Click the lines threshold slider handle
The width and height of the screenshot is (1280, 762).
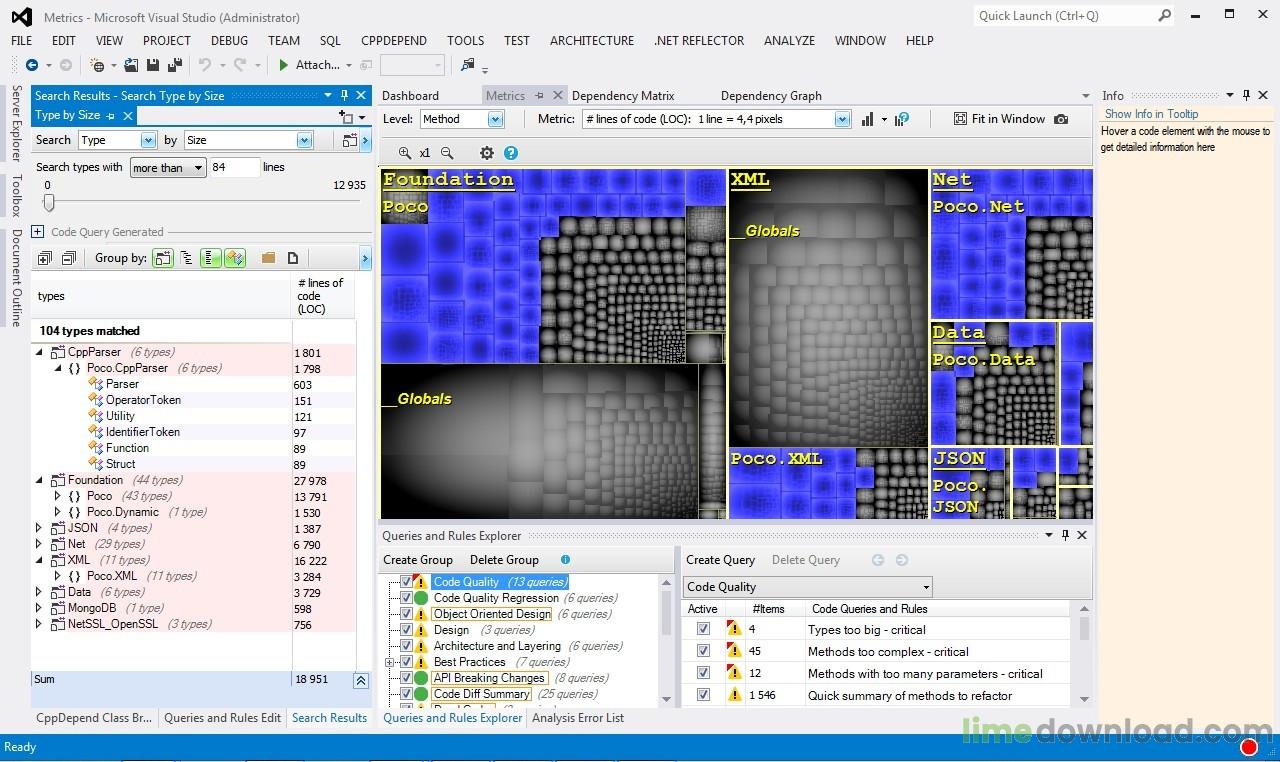(x=48, y=202)
